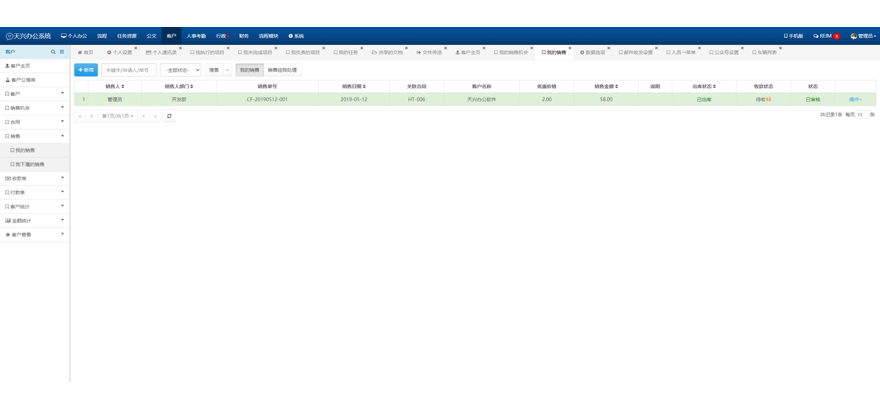Expand the 销售机会 sidebar group

point(35,108)
